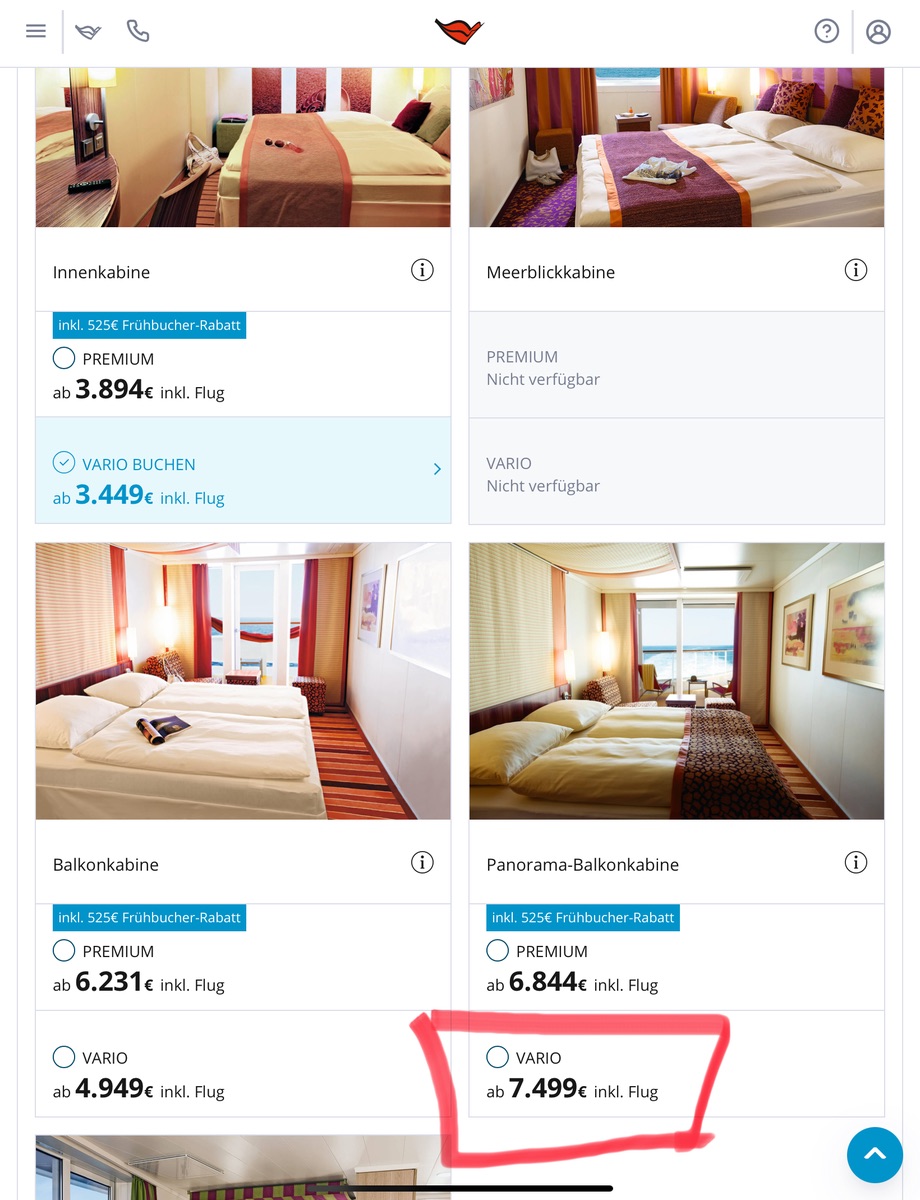Open the help question mark icon
Screen dimensions: 920x1200
(826, 31)
